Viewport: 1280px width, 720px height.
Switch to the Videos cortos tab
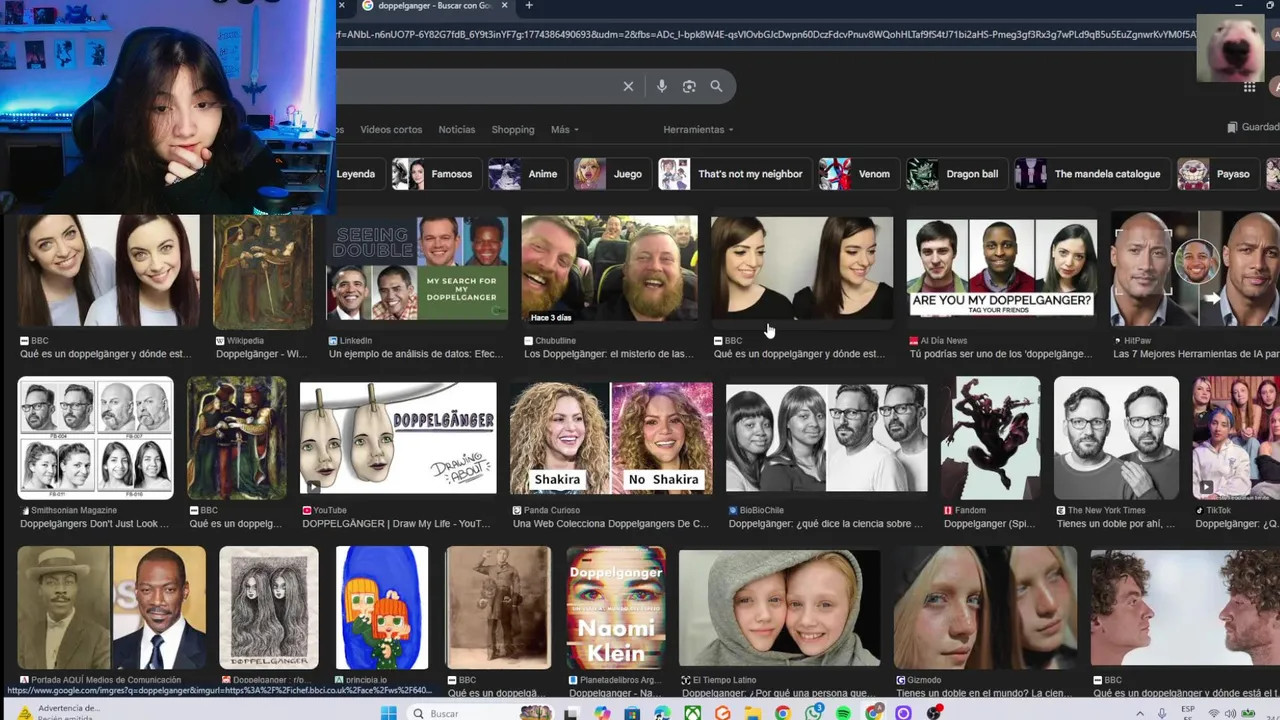click(x=391, y=130)
